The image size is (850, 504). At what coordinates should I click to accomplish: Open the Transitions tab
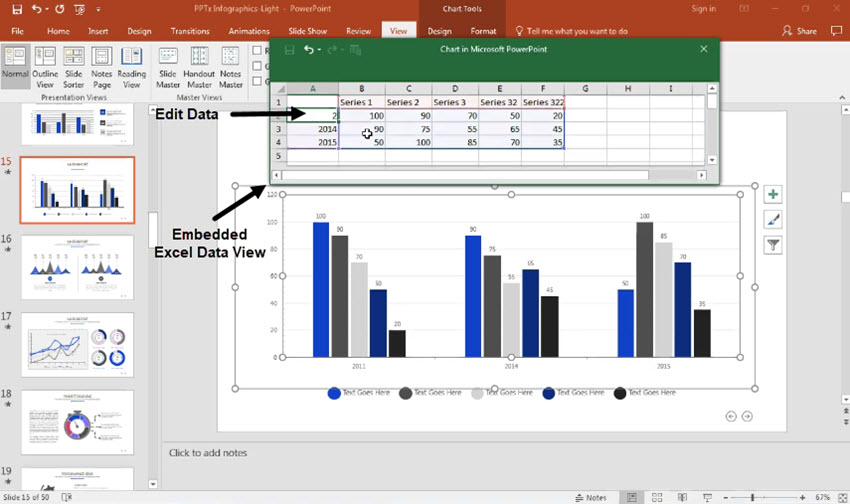click(190, 31)
